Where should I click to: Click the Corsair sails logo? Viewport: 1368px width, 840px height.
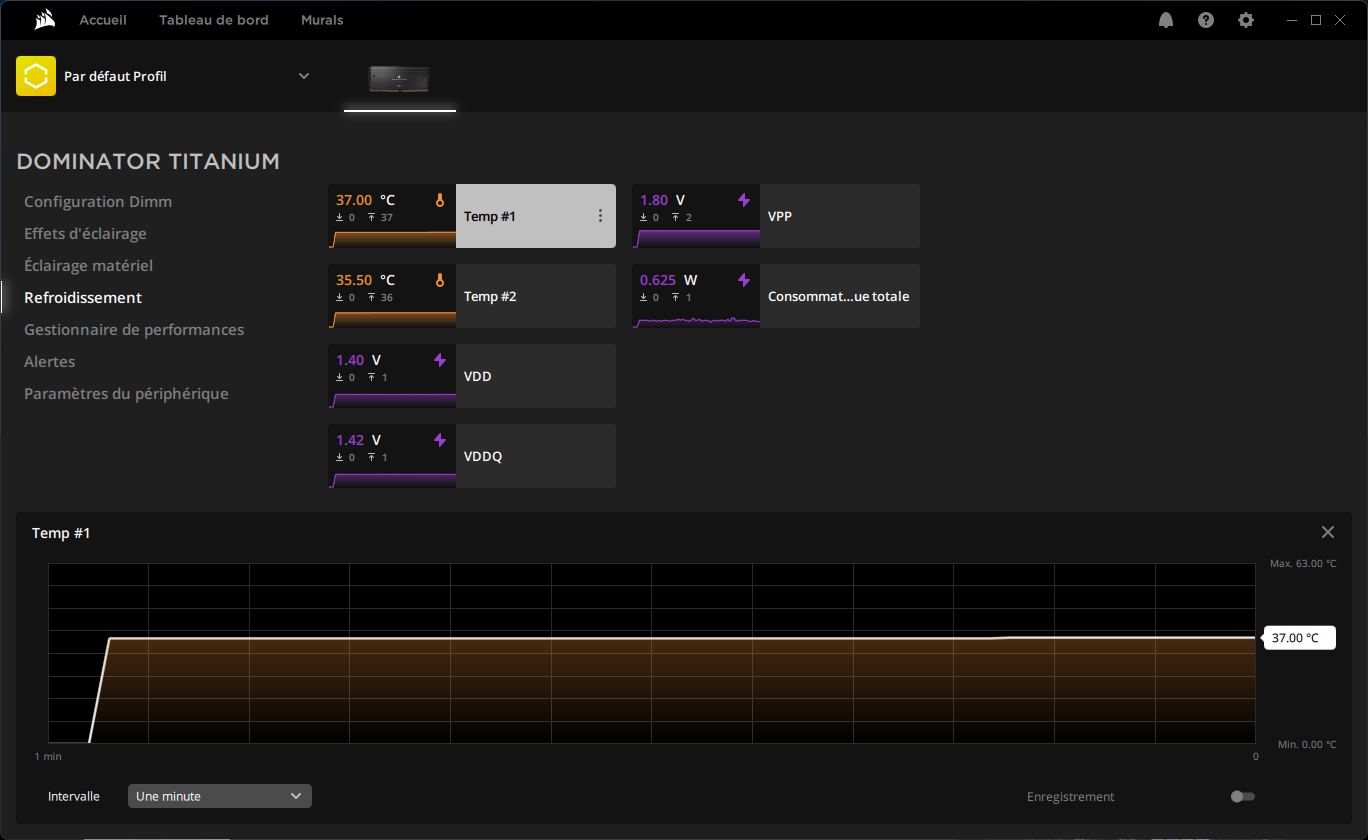43,19
